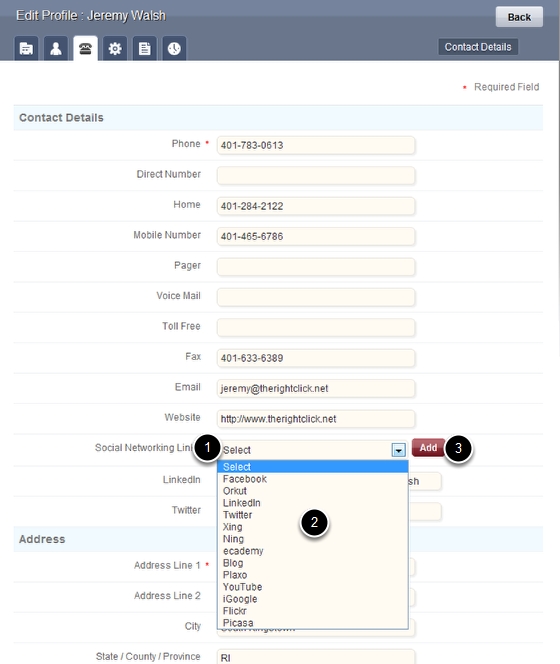Click the Direct Number input field

pos(316,176)
